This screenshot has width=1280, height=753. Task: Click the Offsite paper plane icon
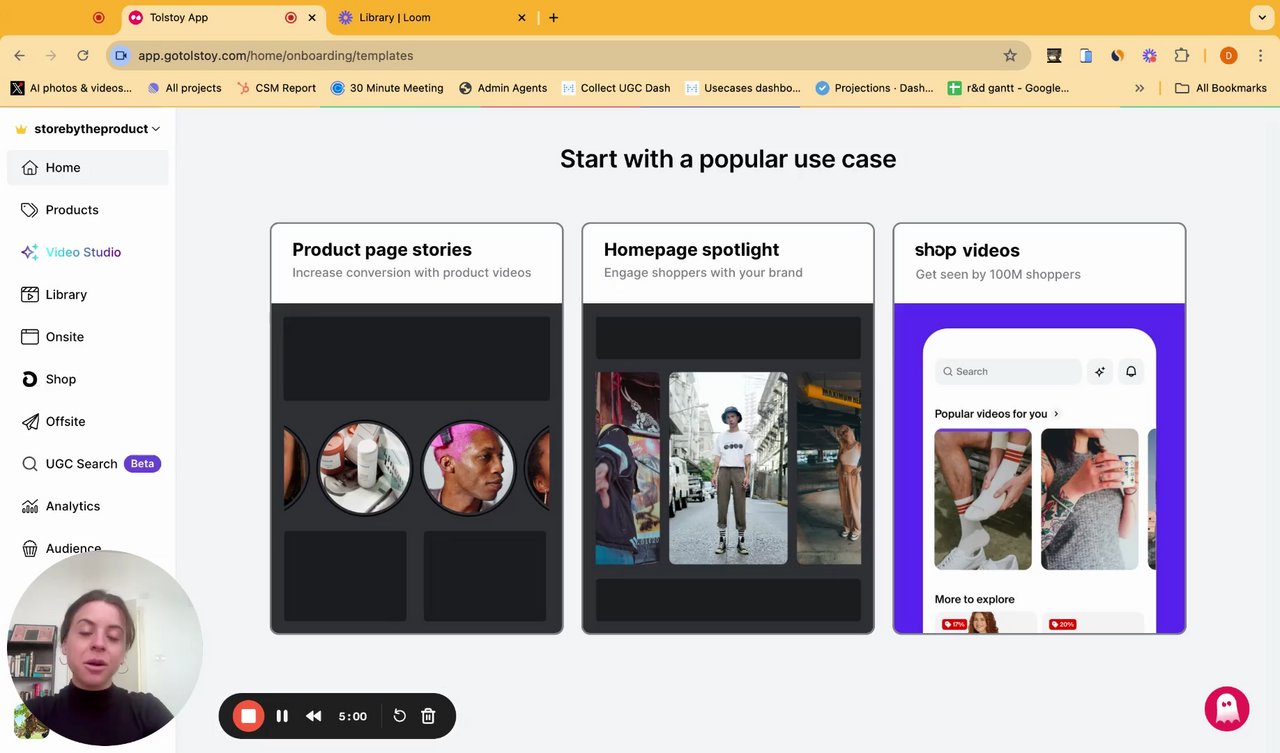tap(30, 422)
